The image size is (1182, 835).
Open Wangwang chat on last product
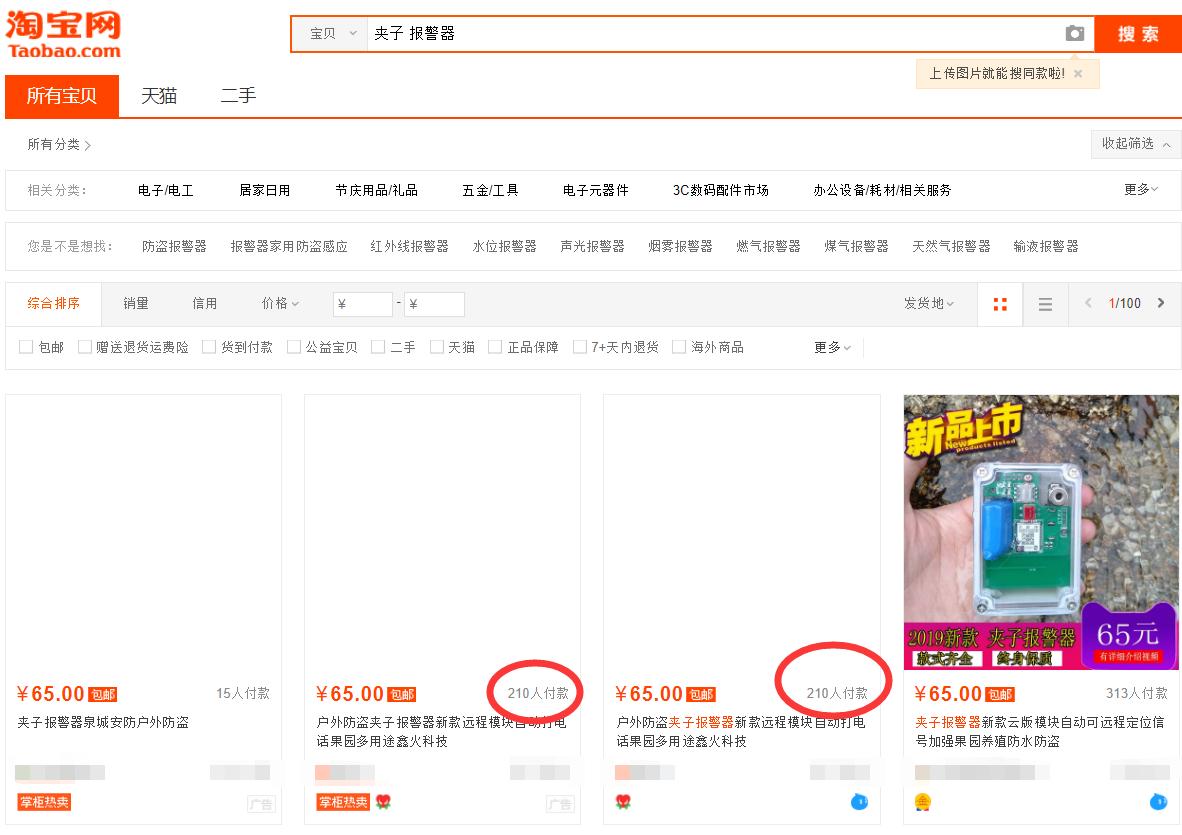pyautogui.click(x=1157, y=803)
